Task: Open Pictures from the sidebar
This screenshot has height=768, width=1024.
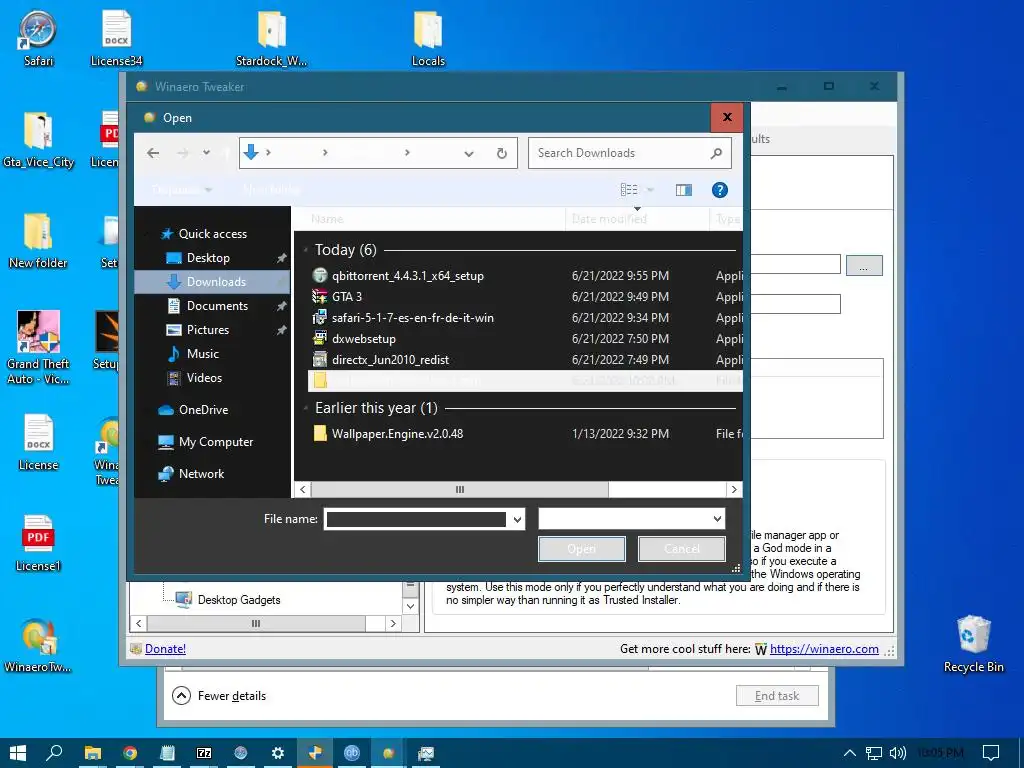Action: point(207,330)
